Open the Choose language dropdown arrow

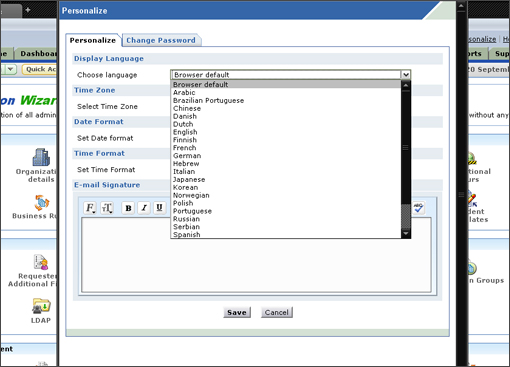point(406,75)
